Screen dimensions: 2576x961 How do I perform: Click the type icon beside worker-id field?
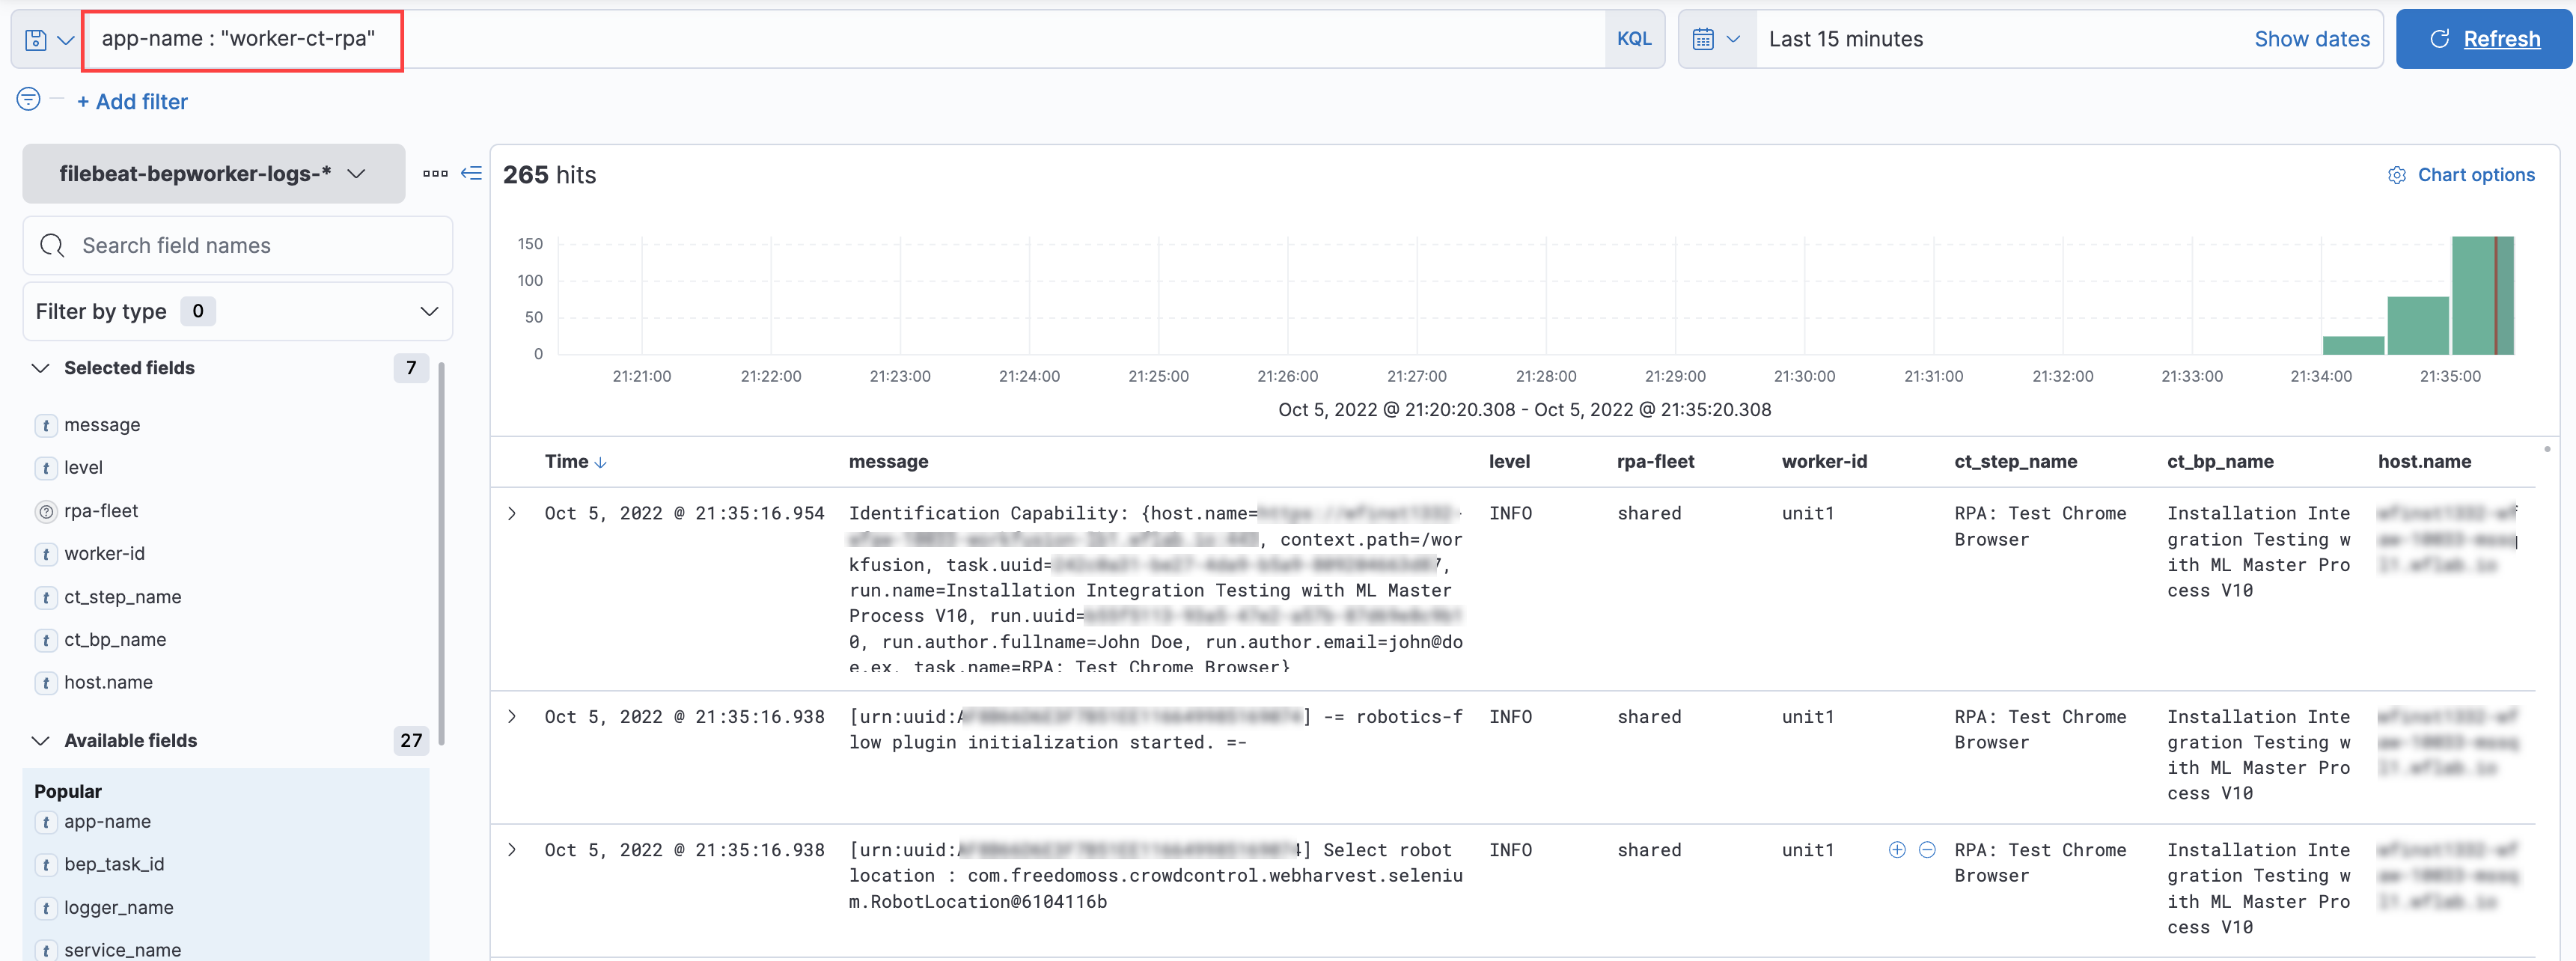tap(46, 555)
